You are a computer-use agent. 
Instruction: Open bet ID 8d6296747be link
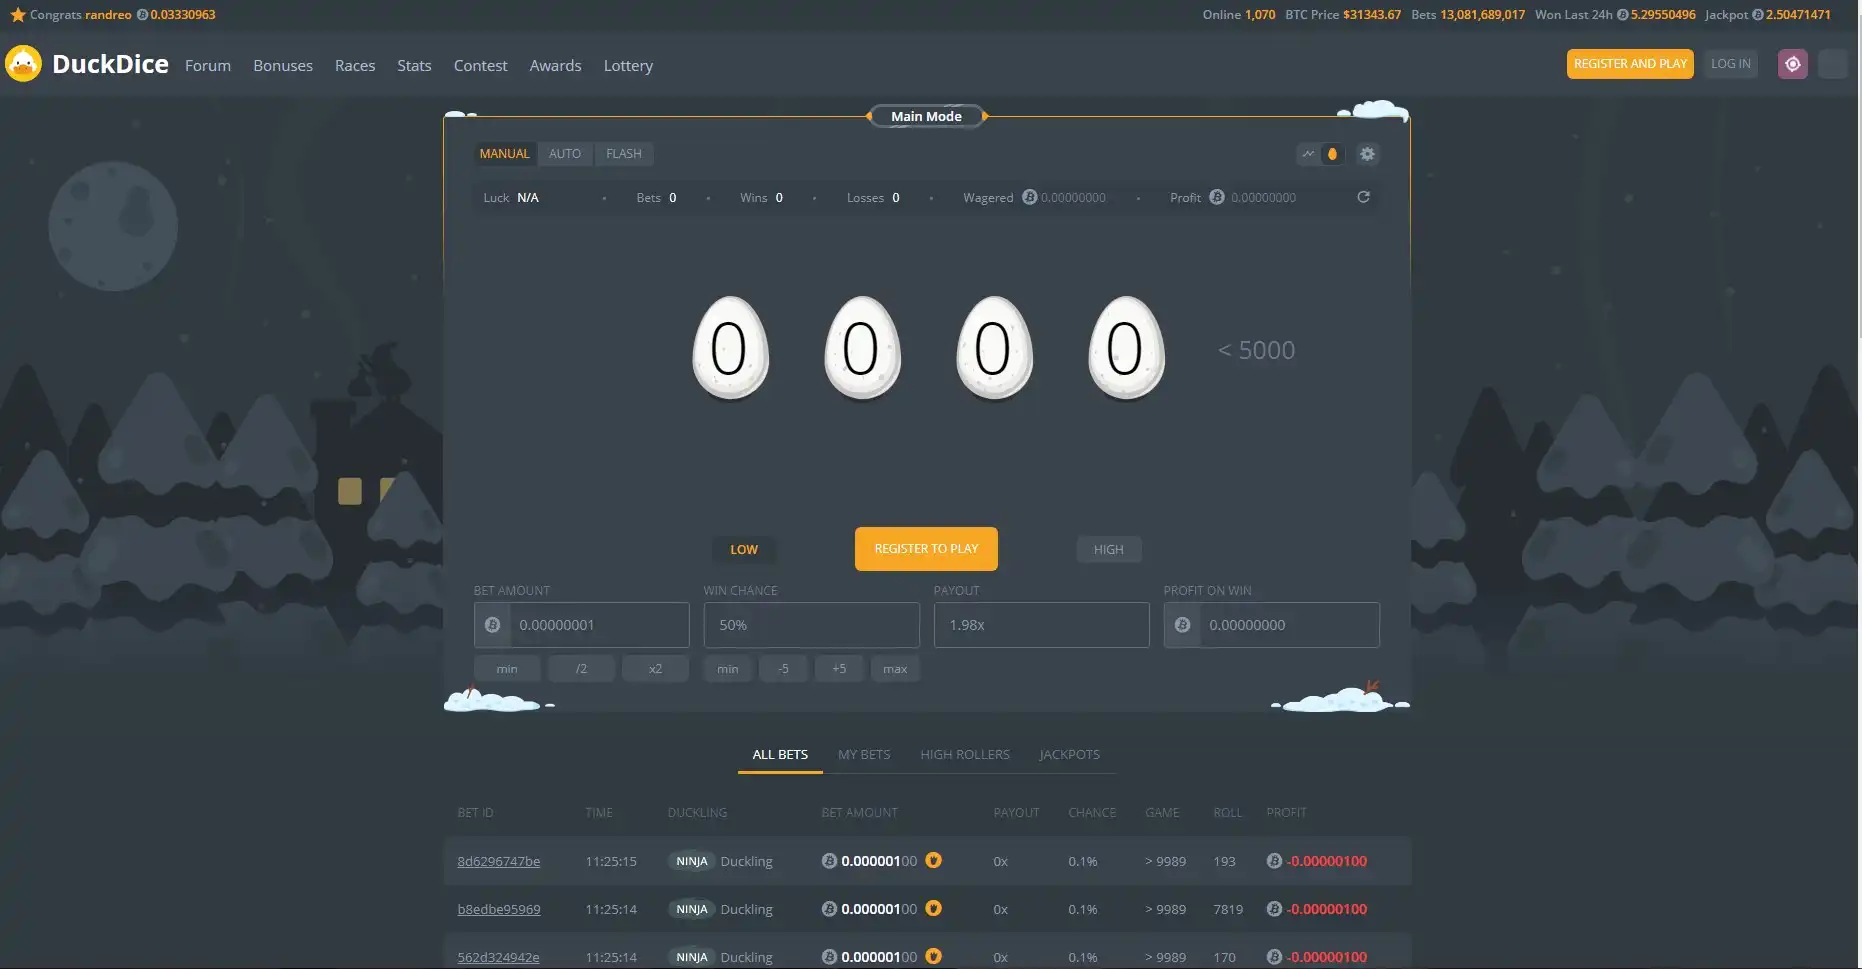pyautogui.click(x=499, y=861)
